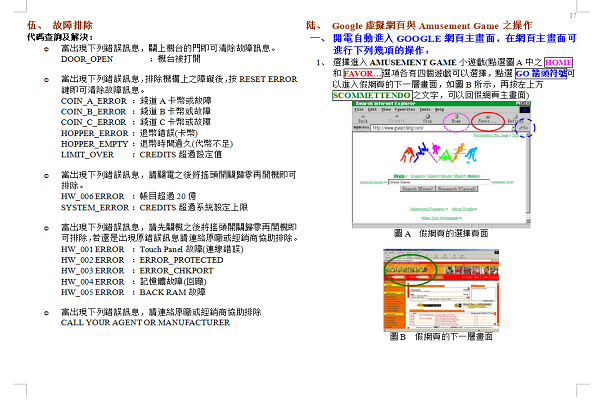The width and height of the screenshot is (600, 400).
Task: Open the Advanced Search link
Action: pos(371,182)
